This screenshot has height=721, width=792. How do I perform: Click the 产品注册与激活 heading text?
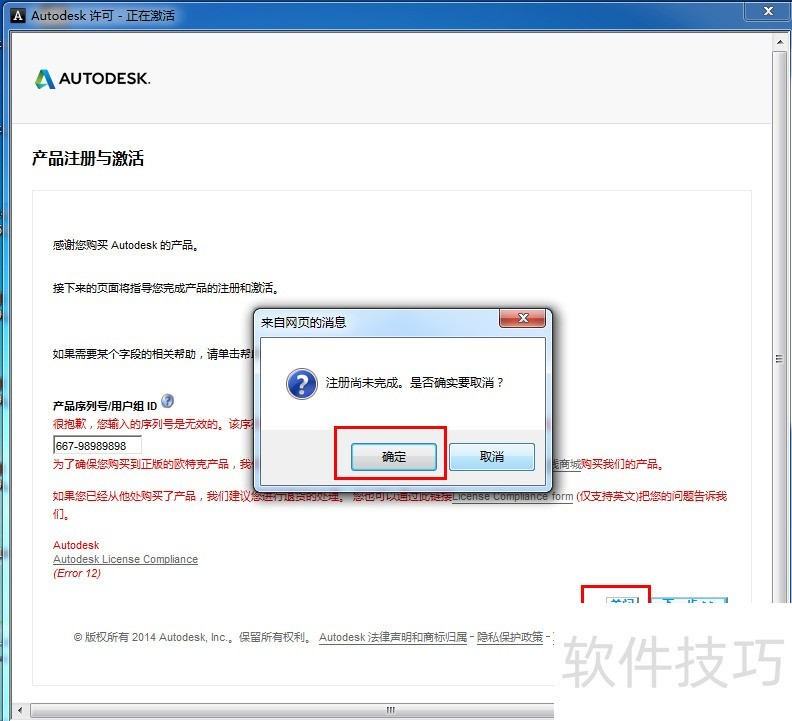(88, 158)
